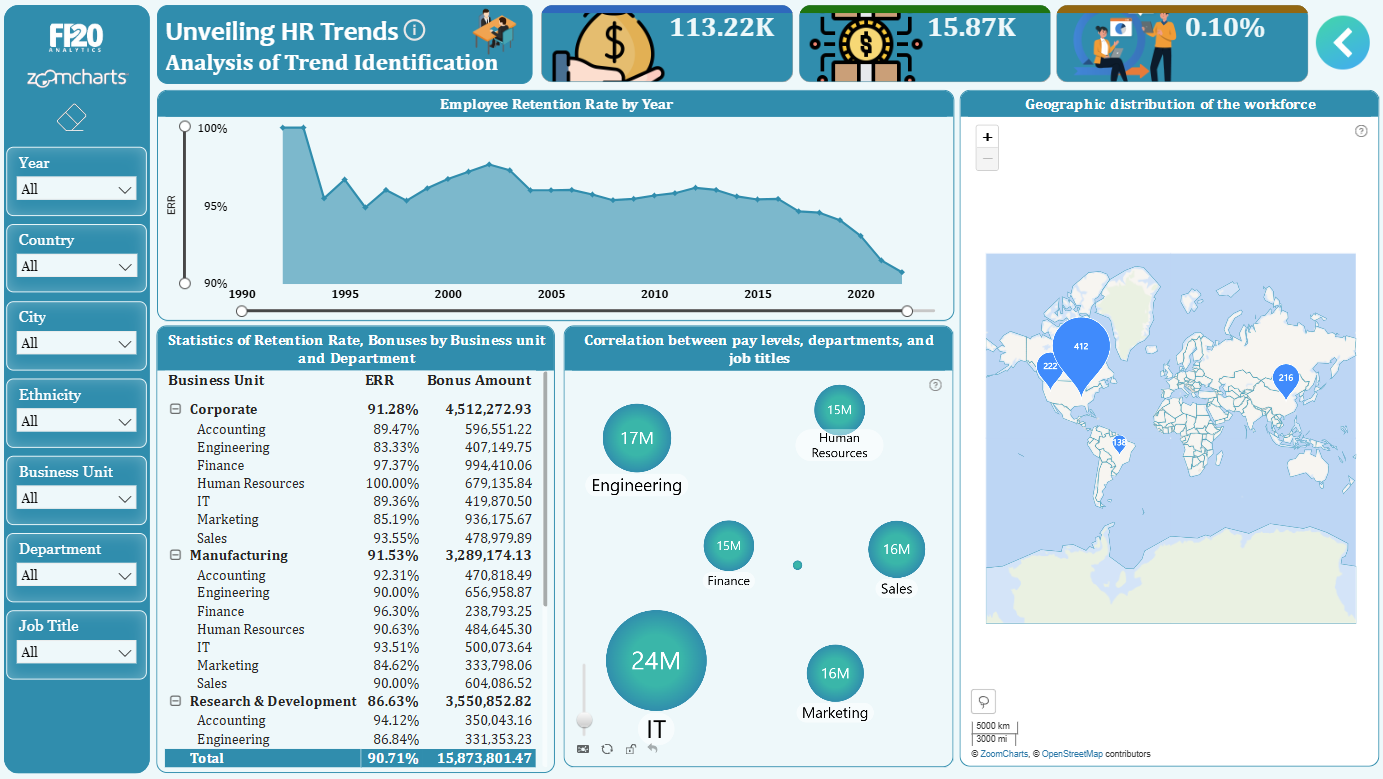Click the teal back arrow button

pyautogui.click(x=1342, y=42)
